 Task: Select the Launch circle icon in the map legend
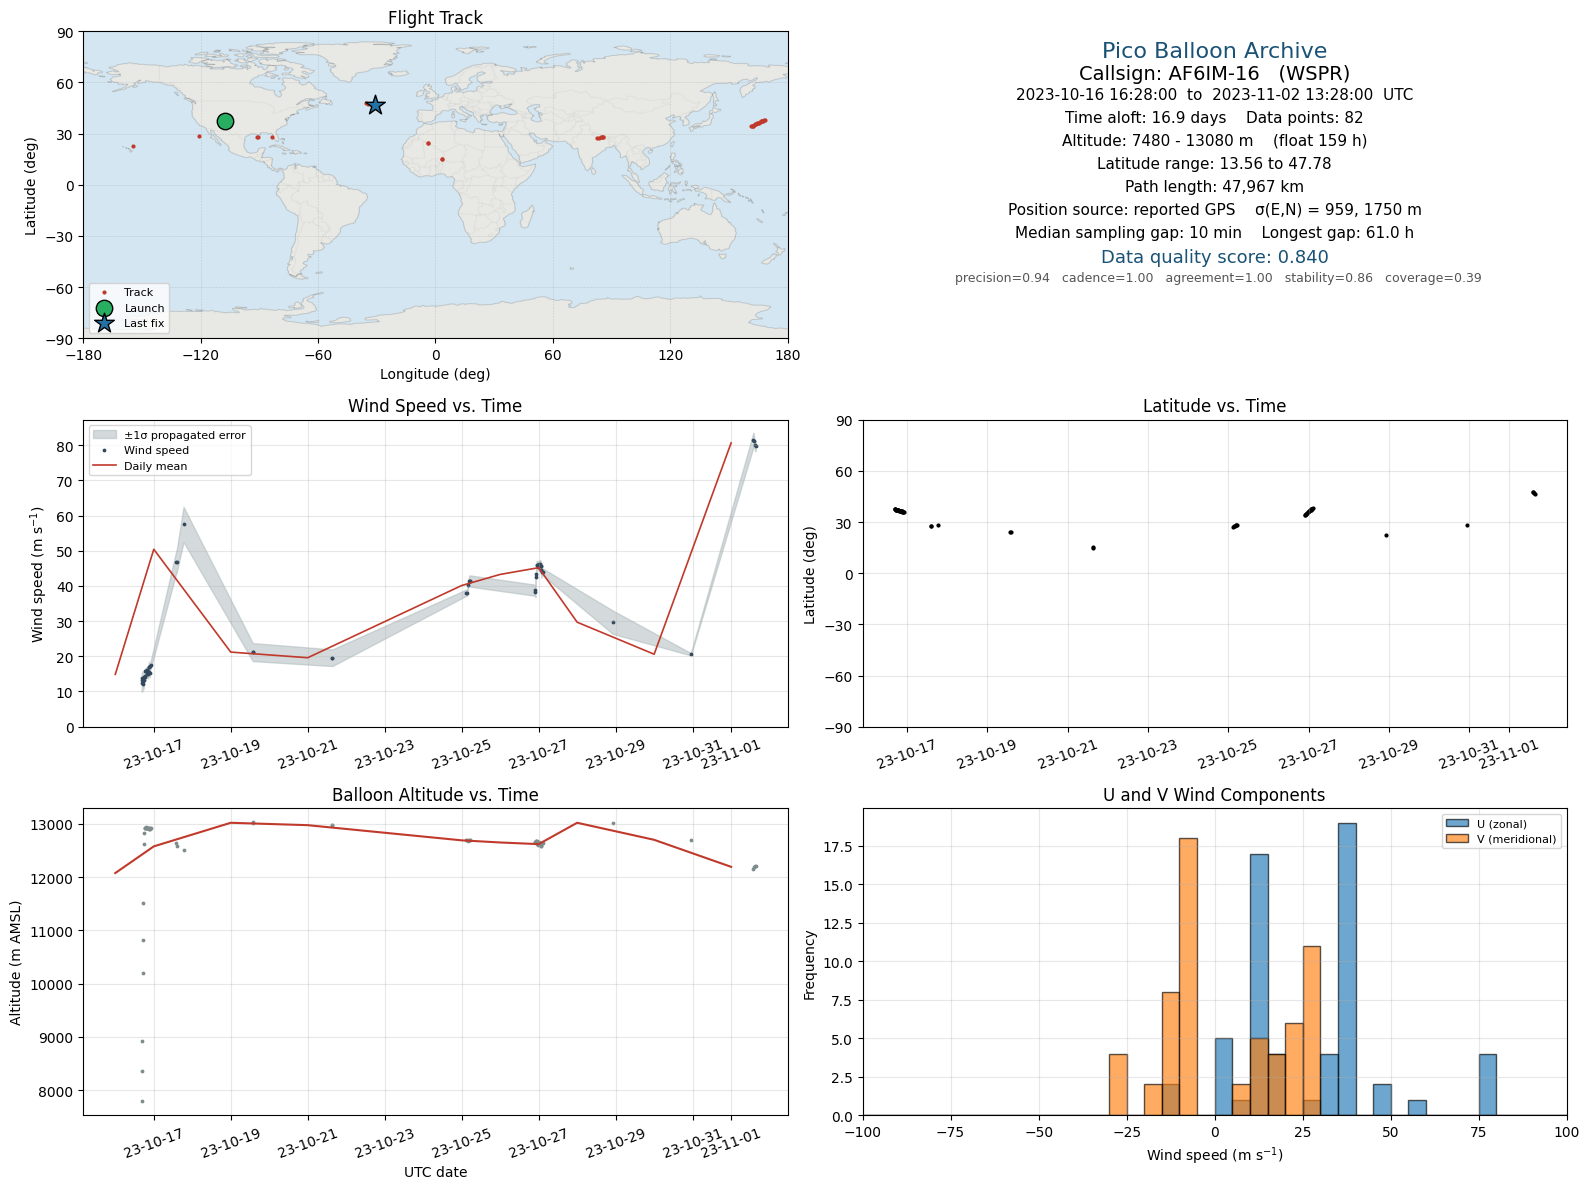[x=104, y=308]
